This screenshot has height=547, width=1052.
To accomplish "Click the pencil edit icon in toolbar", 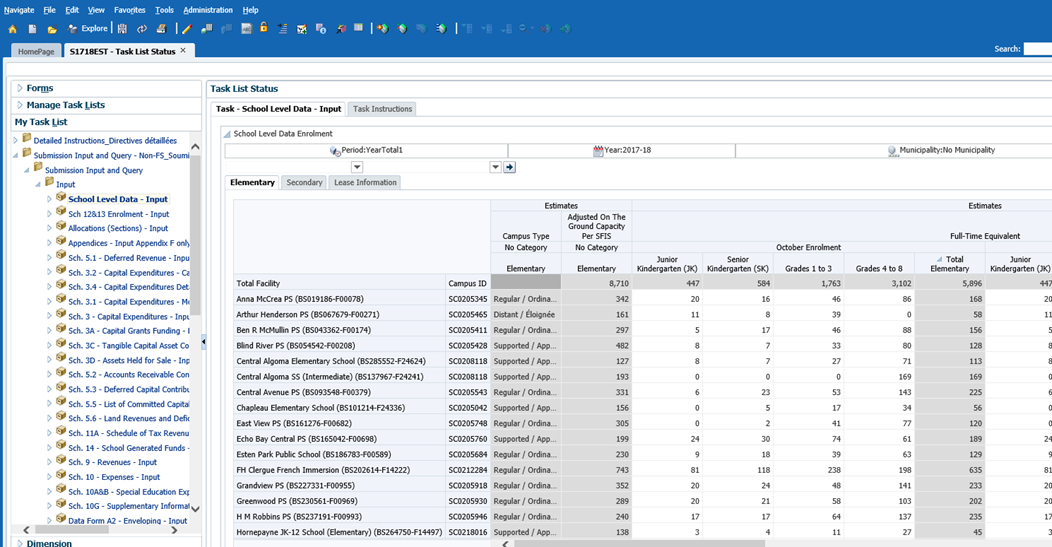I will 186,29.
